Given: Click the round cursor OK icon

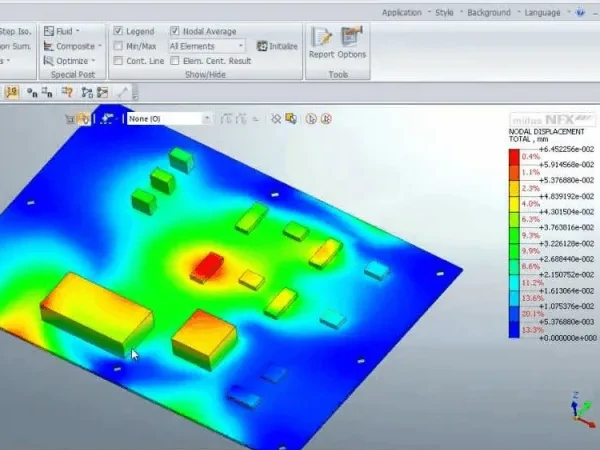Looking at the screenshot, I should 311,119.
